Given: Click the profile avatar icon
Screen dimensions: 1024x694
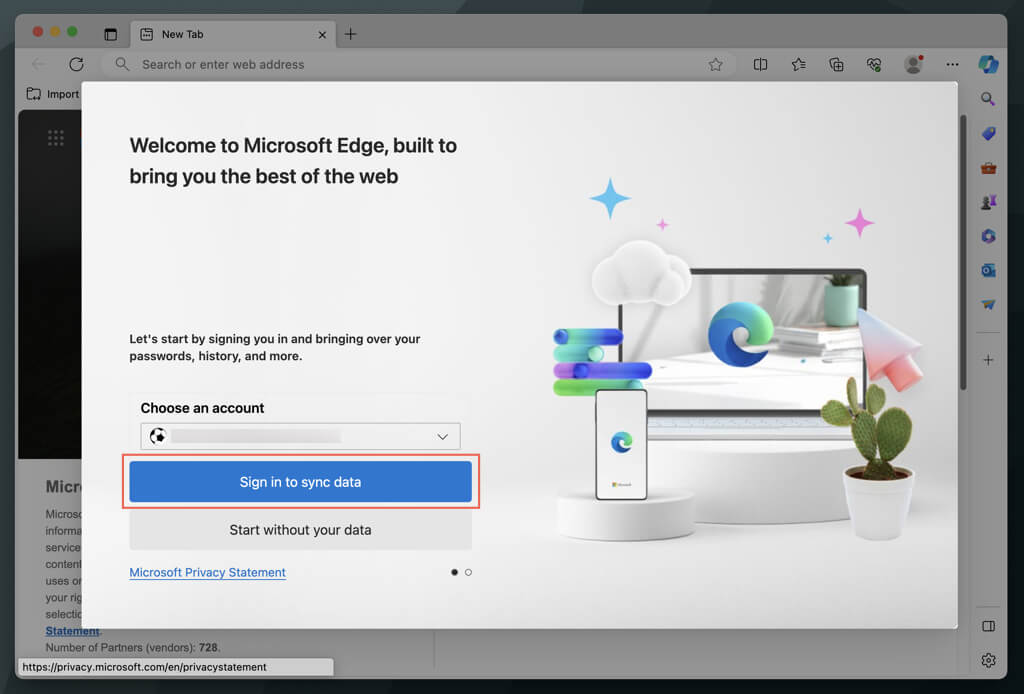Looking at the screenshot, I should point(913,64).
